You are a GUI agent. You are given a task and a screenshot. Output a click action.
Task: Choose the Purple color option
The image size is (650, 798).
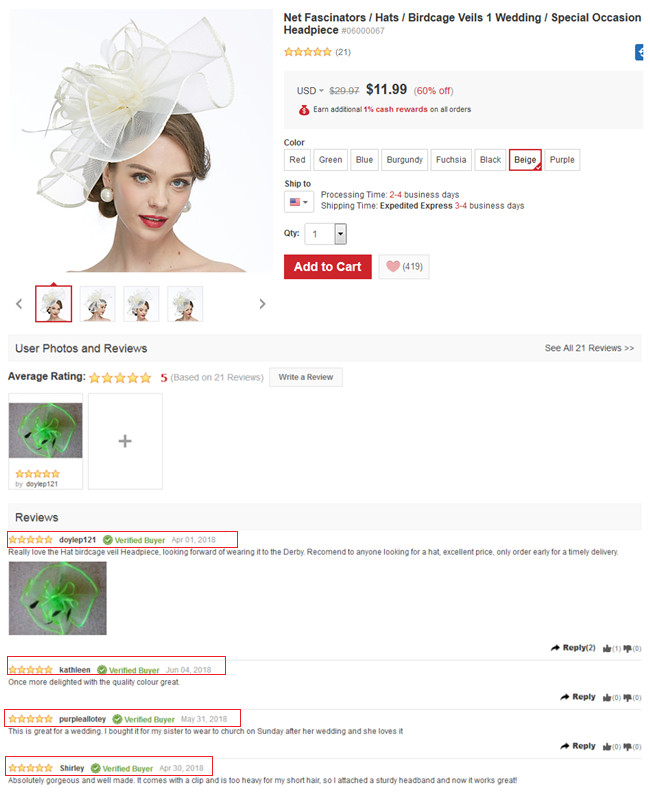[562, 160]
